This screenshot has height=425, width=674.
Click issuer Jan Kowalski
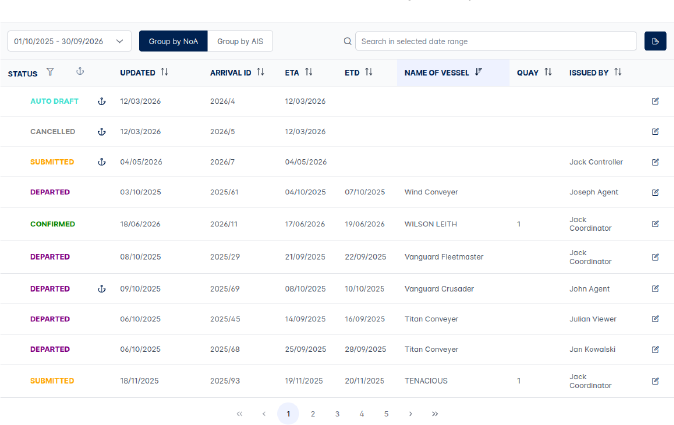pos(592,349)
